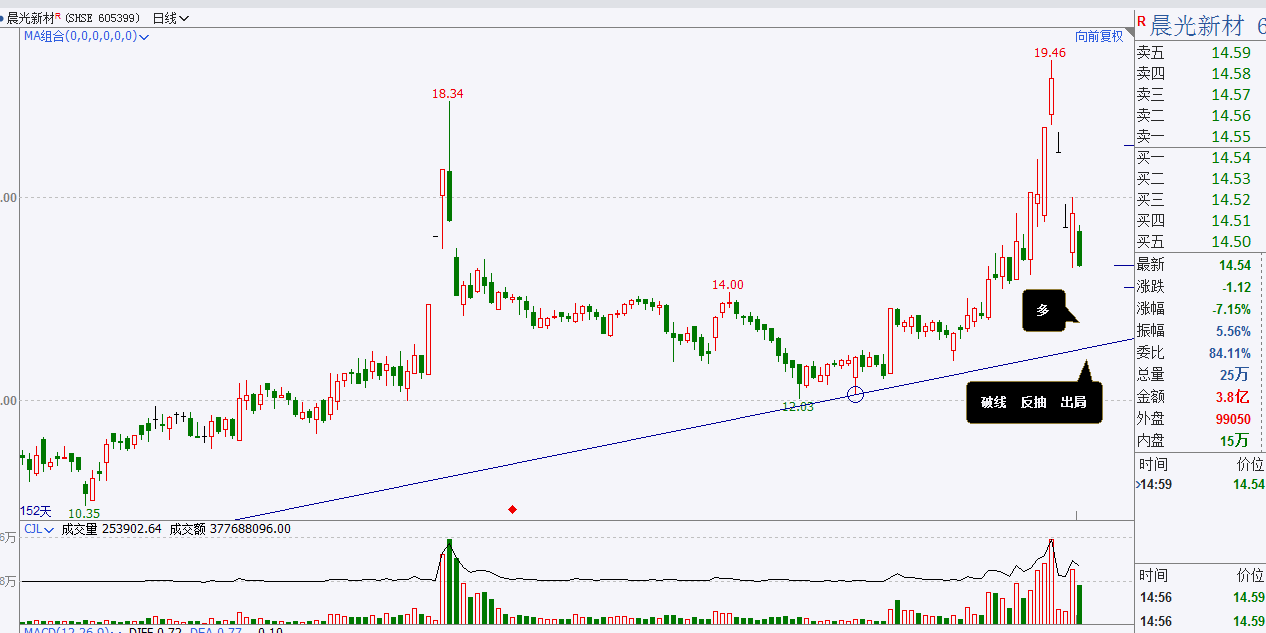Click the 买四 price 14.51

pos(1230,220)
